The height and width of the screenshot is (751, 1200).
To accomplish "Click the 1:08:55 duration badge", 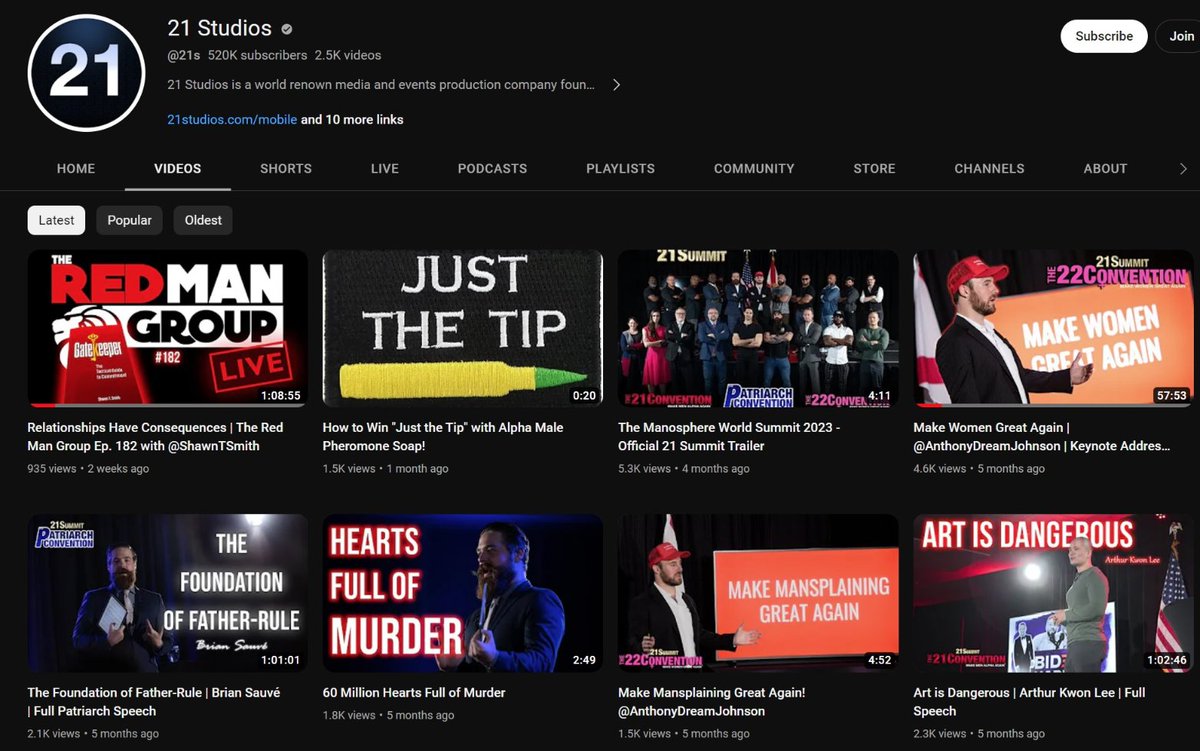I will click(281, 395).
